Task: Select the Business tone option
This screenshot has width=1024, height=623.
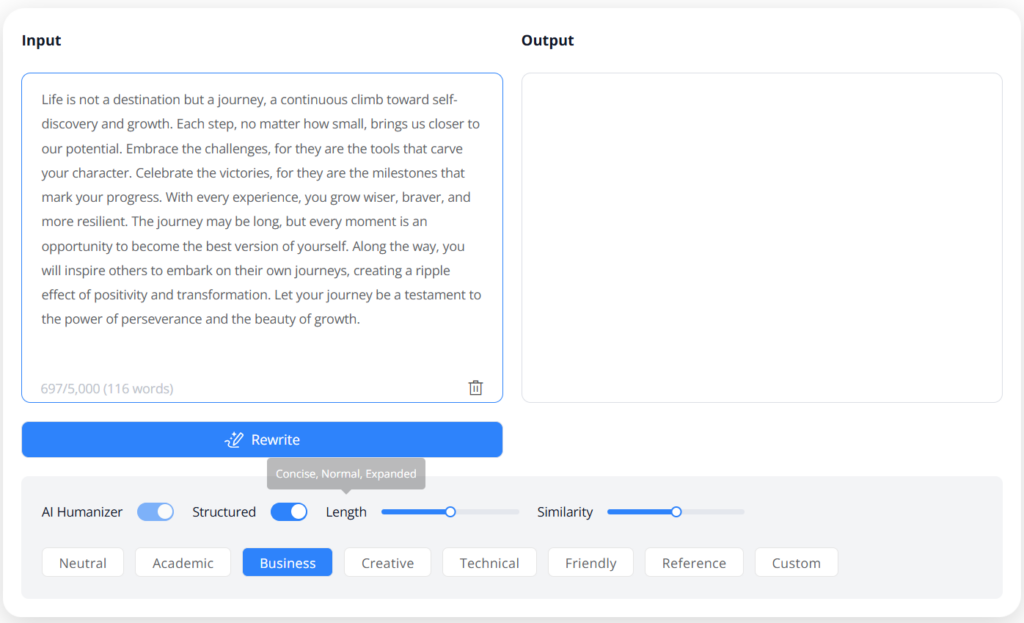Action: (287, 562)
